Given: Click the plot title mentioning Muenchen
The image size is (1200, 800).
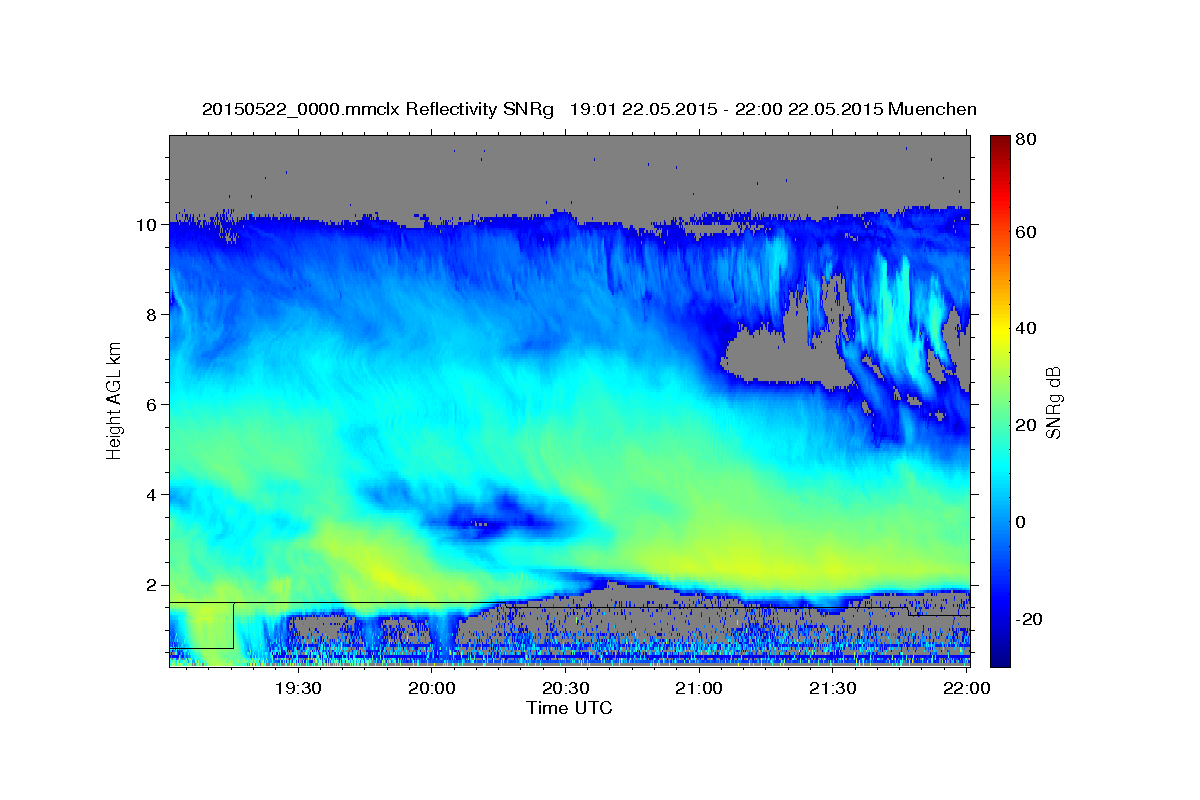Looking at the screenshot, I should click(589, 109).
